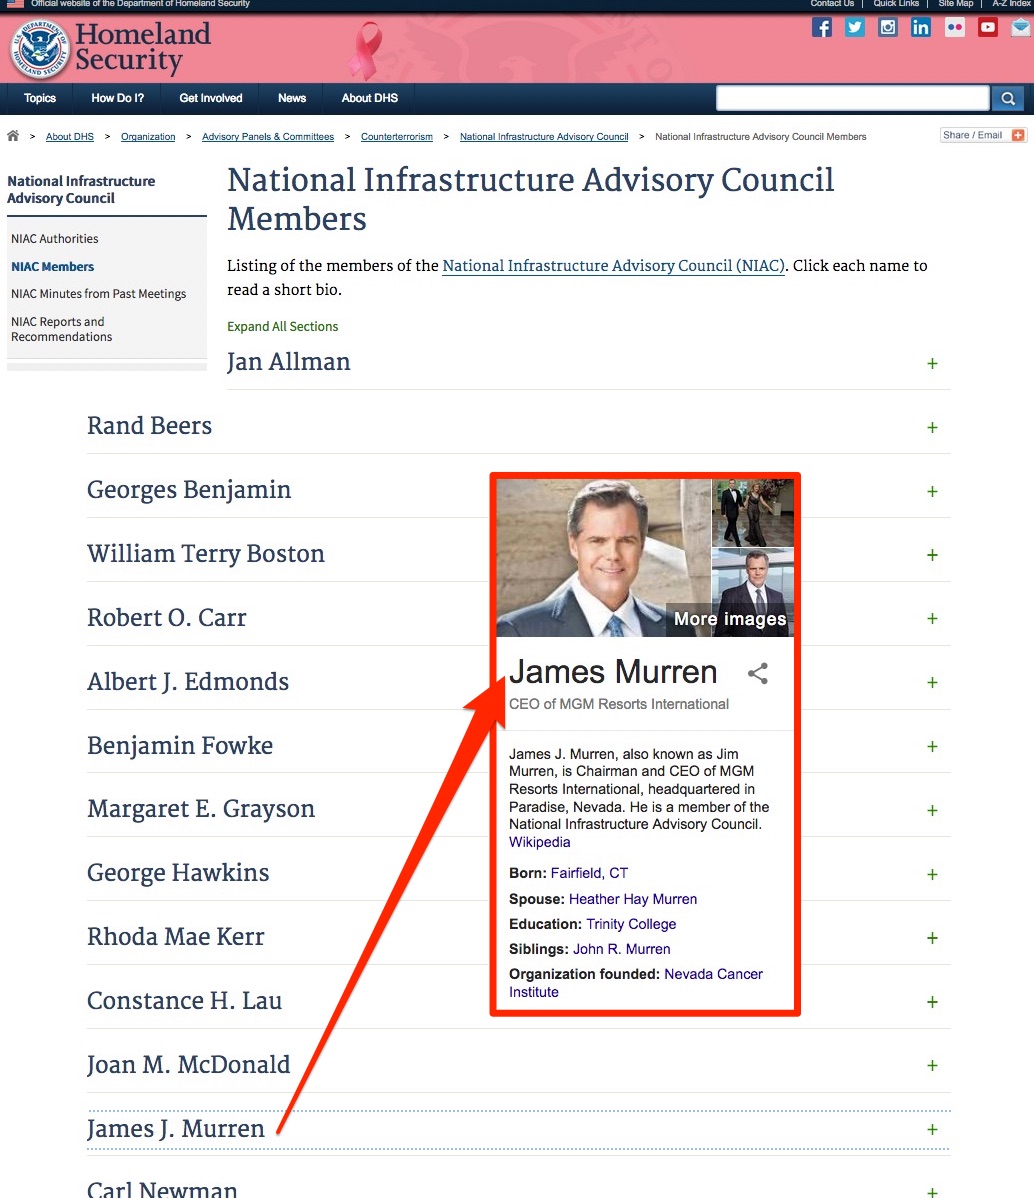
Task: Go to NIAC Reports and Recommendations
Action: click(62, 329)
